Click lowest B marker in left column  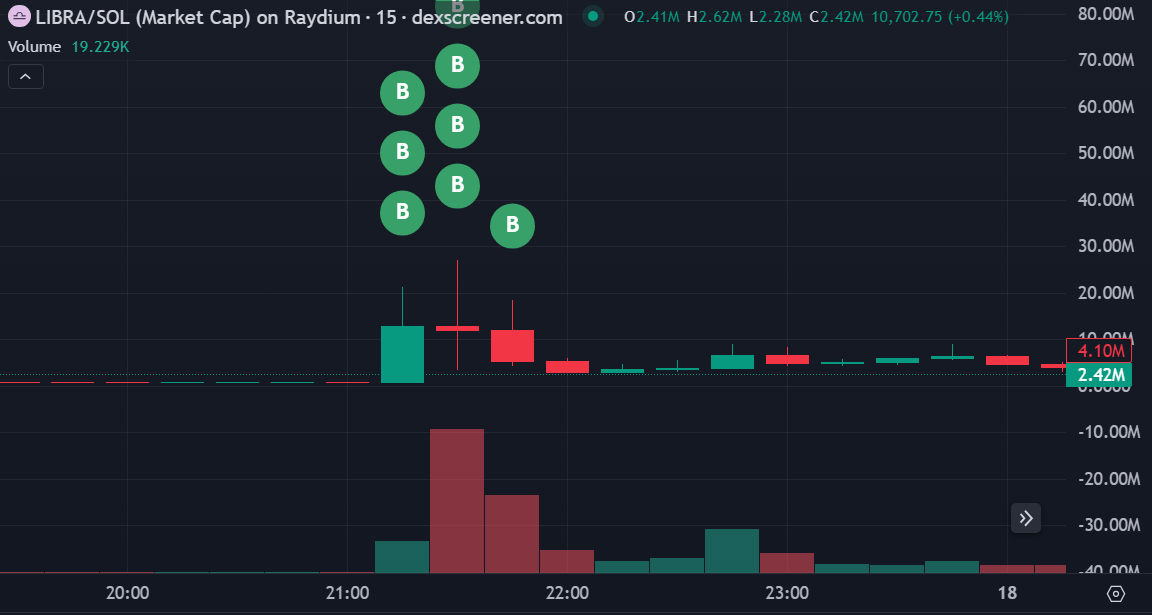point(402,212)
